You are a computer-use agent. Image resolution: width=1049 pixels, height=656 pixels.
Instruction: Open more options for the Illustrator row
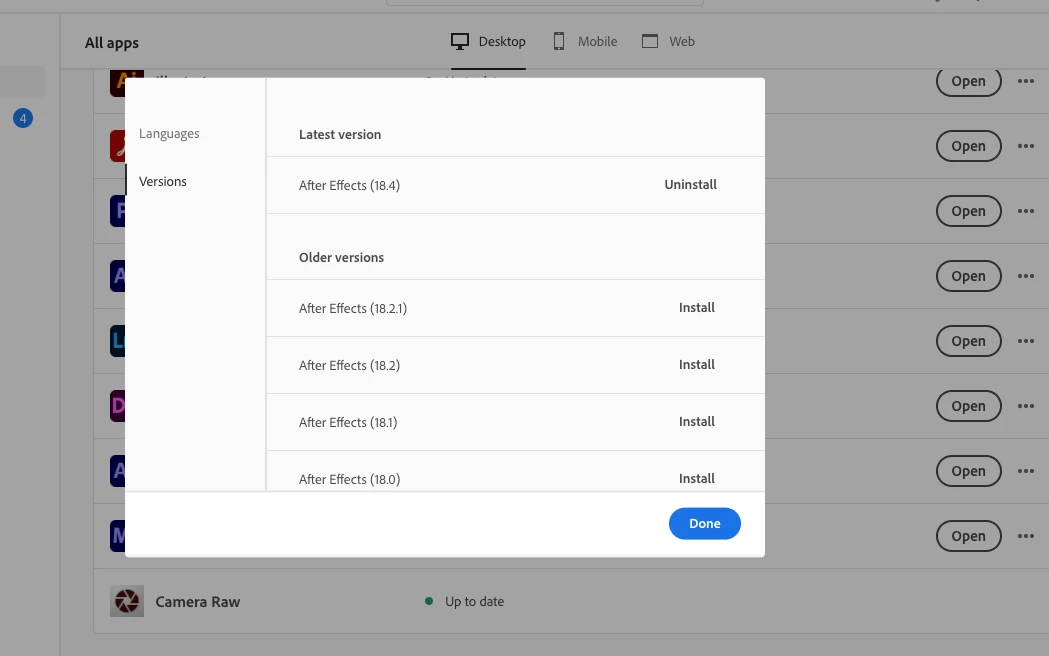[1026, 81]
